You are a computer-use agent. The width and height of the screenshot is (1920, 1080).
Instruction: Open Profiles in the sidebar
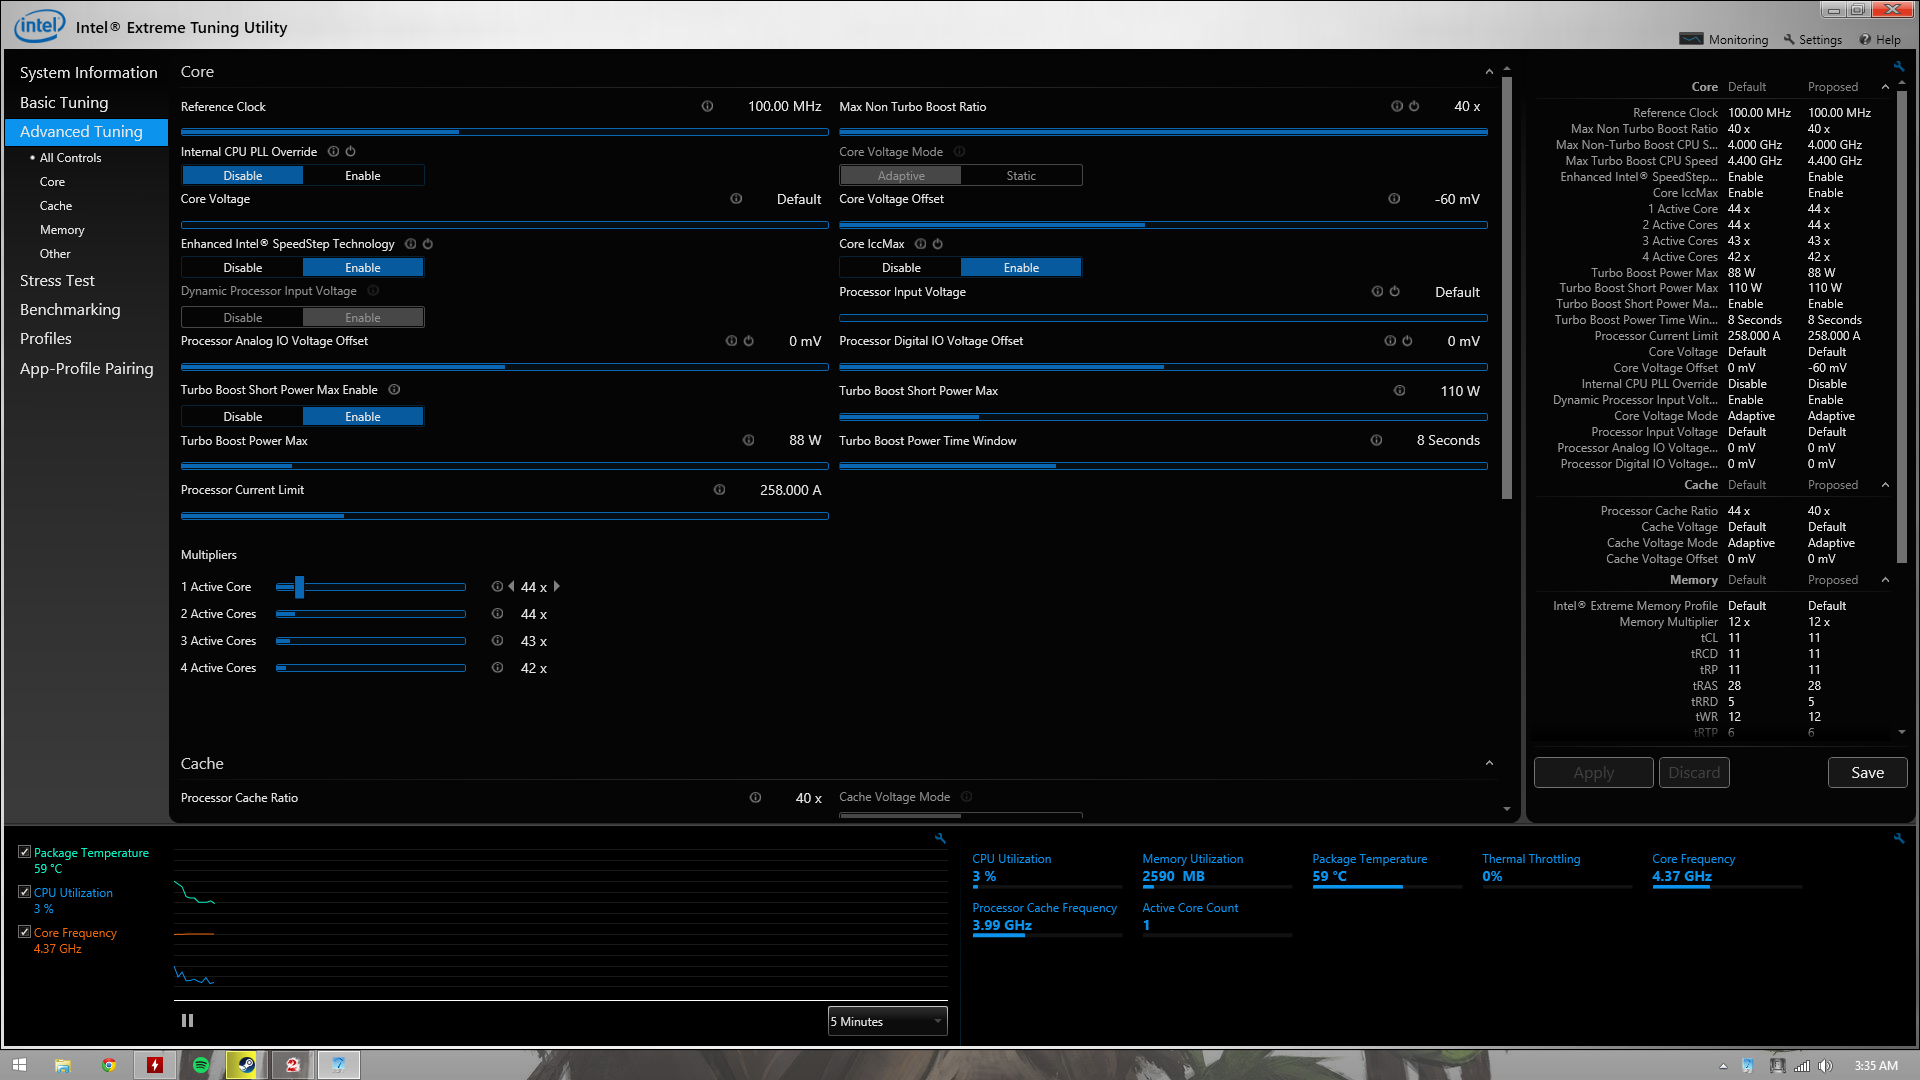(46, 339)
